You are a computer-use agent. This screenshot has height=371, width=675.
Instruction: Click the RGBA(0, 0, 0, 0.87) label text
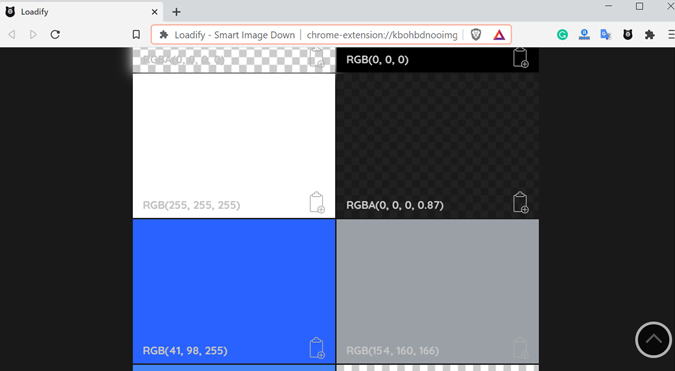point(395,205)
